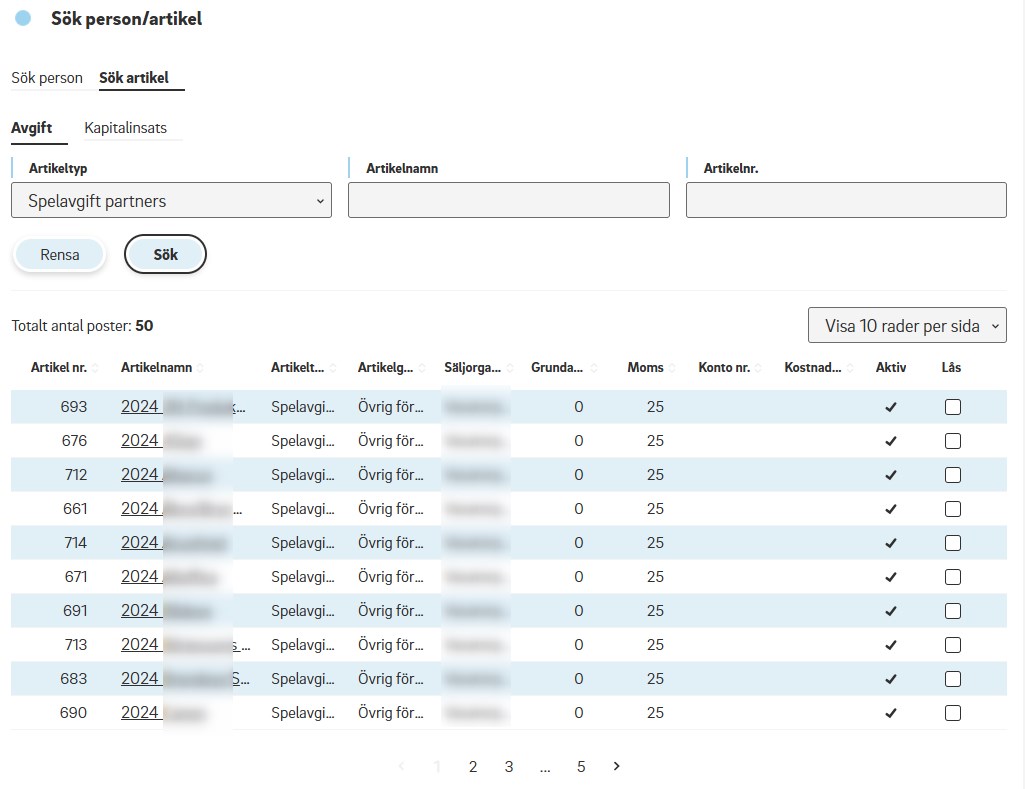Go to next page using right arrow
The width and height of the screenshot is (1025, 789).
click(x=616, y=766)
